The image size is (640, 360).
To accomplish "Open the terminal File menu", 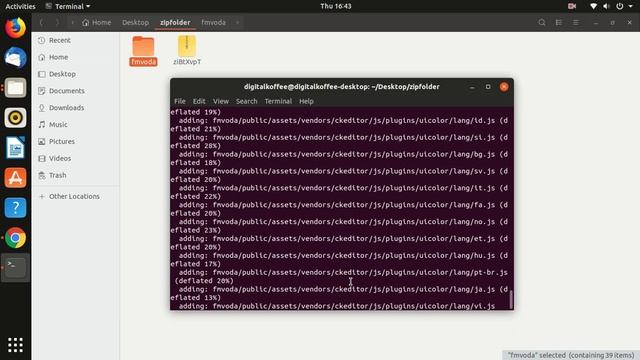I will pyautogui.click(x=180, y=101).
